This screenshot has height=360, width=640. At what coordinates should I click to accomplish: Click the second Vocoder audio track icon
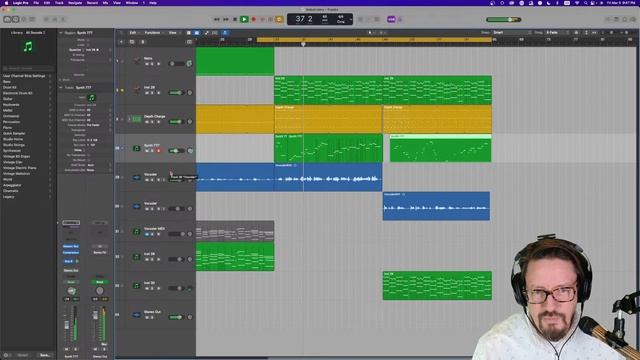tap(136, 206)
